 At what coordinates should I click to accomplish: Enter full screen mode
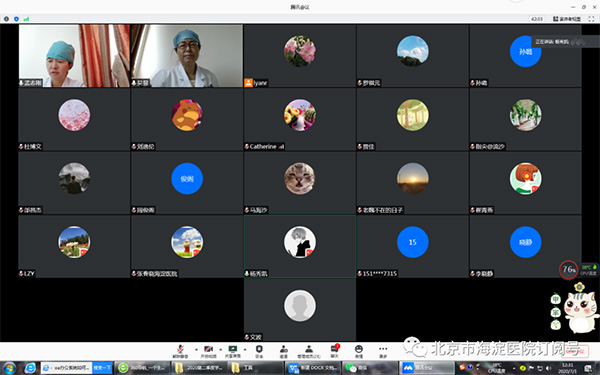(592, 19)
